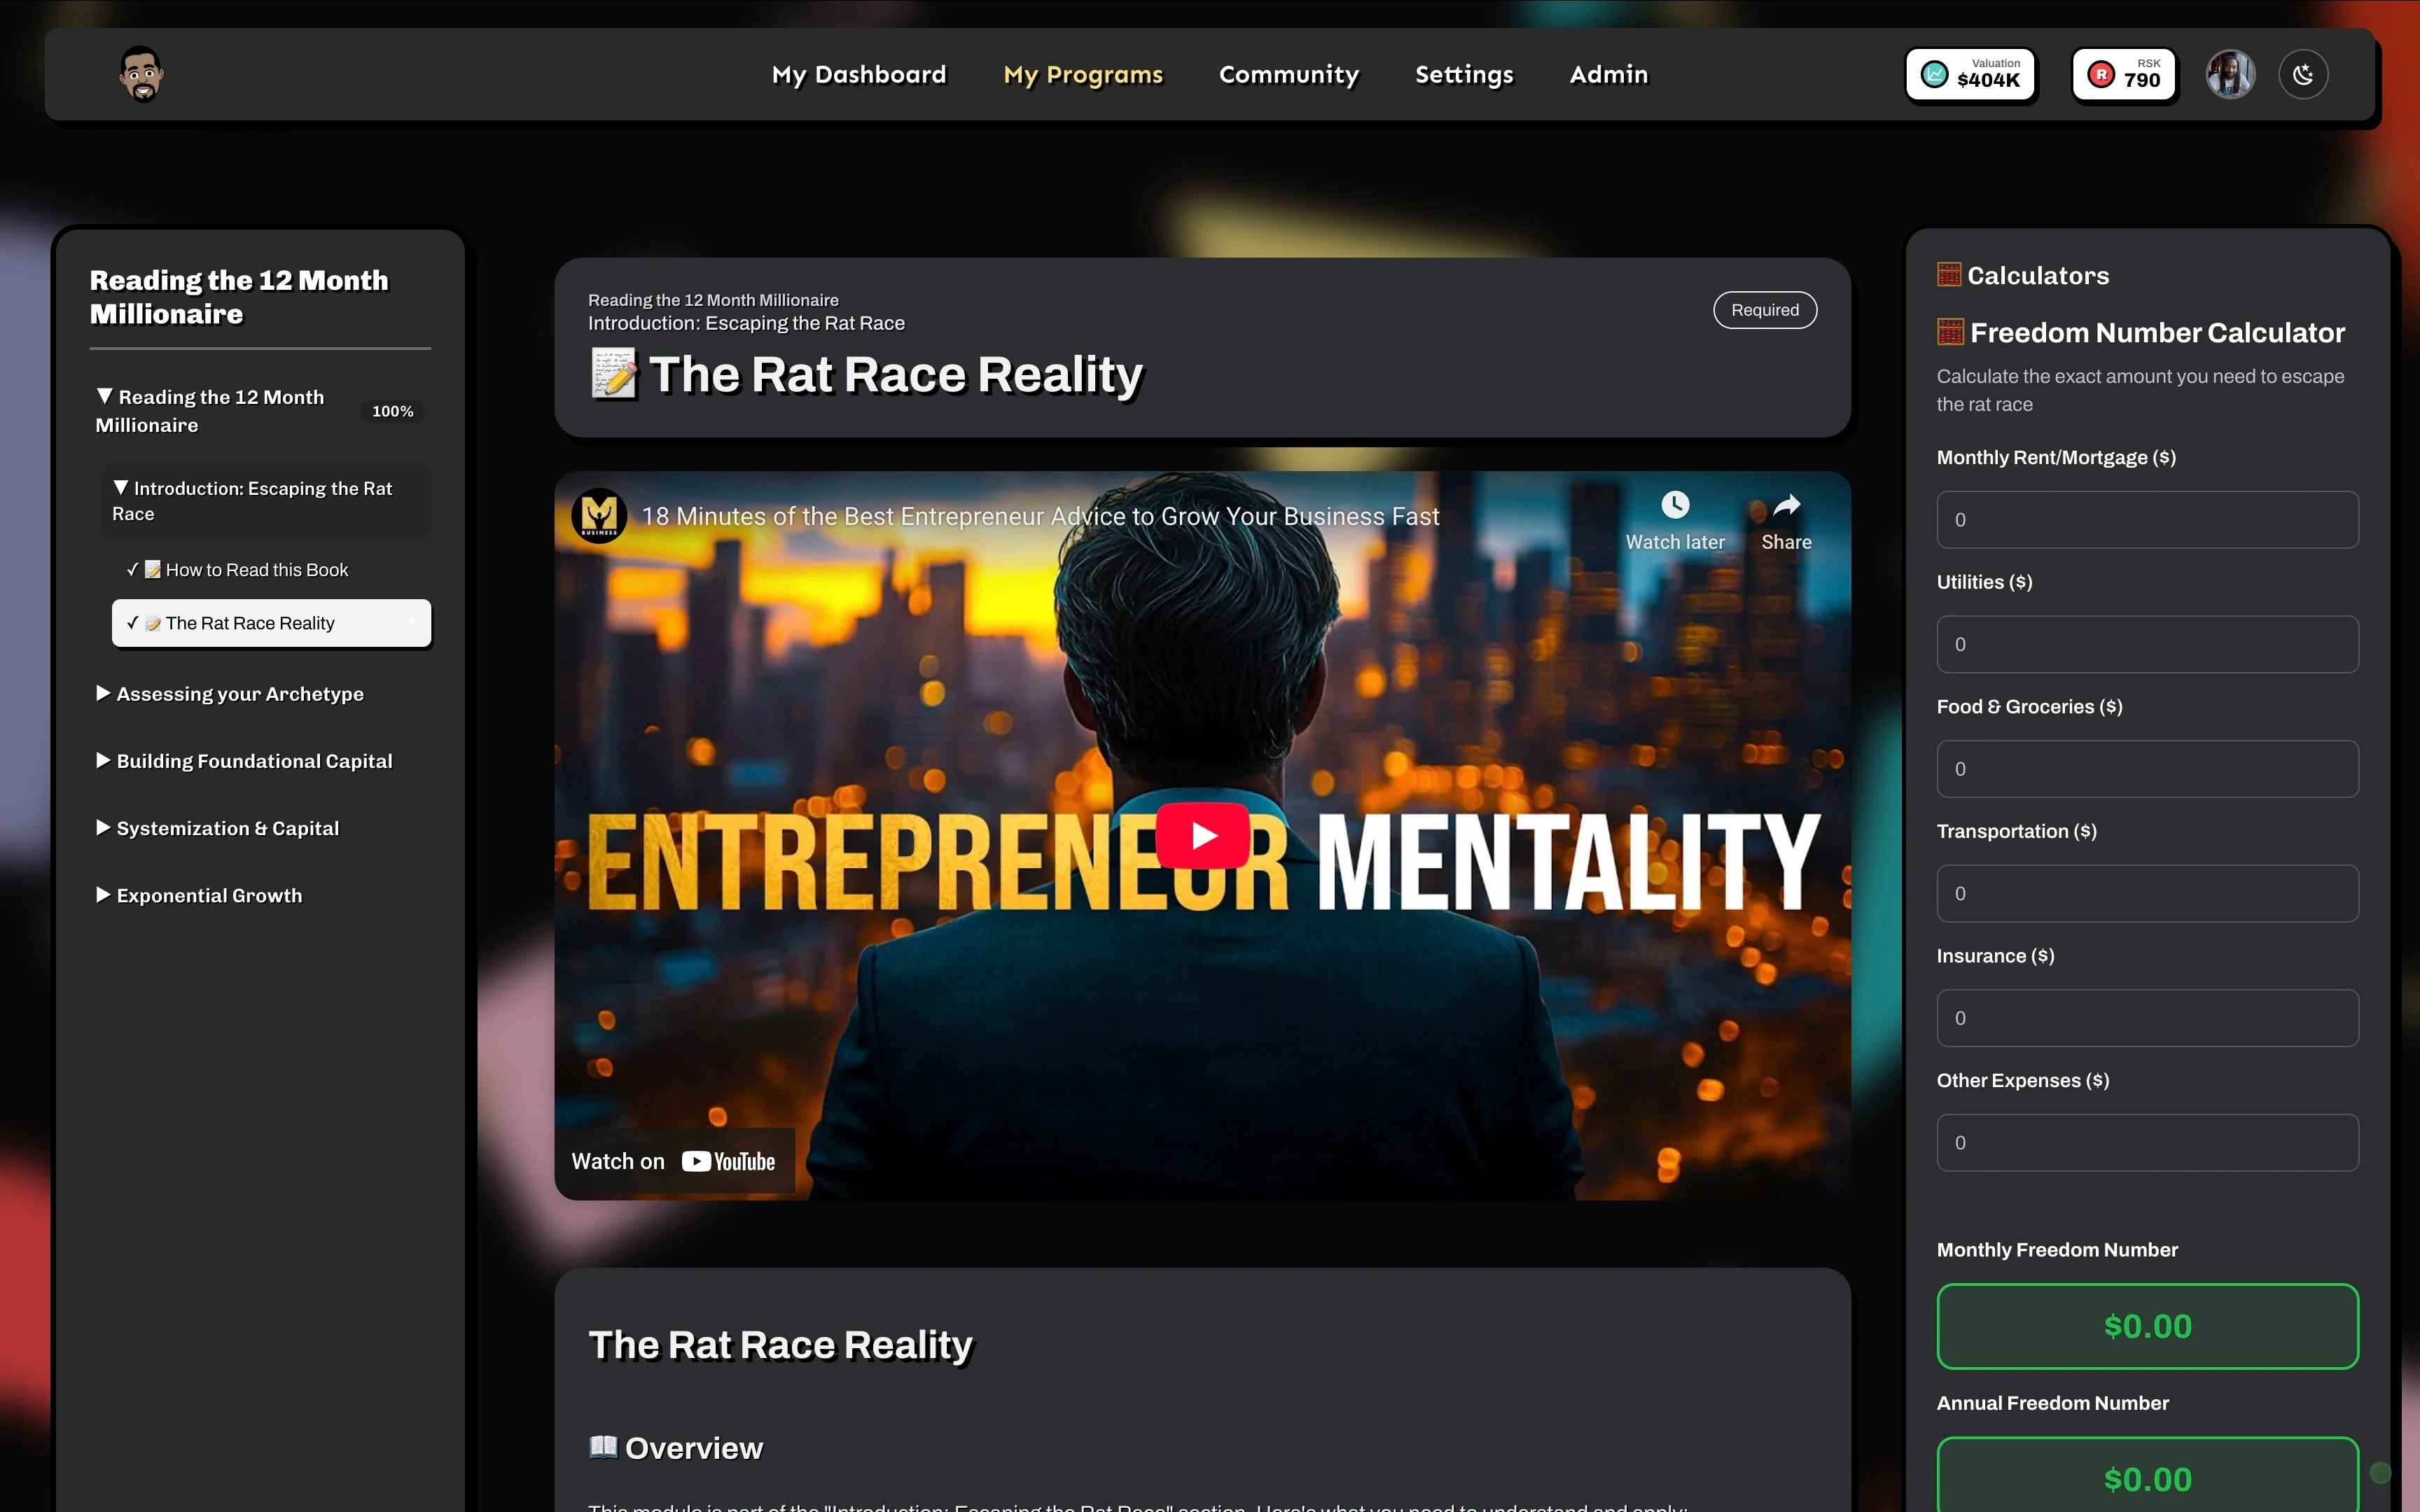
Task: Click the Watch later clock icon
Action: pos(1675,506)
